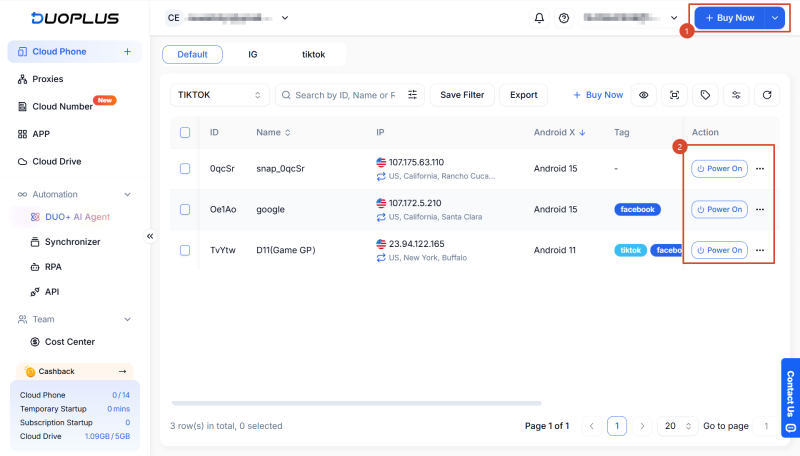Tick the checkbox for D11(Game GP) row
The image size is (800, 456).
(x=185, y=250)
